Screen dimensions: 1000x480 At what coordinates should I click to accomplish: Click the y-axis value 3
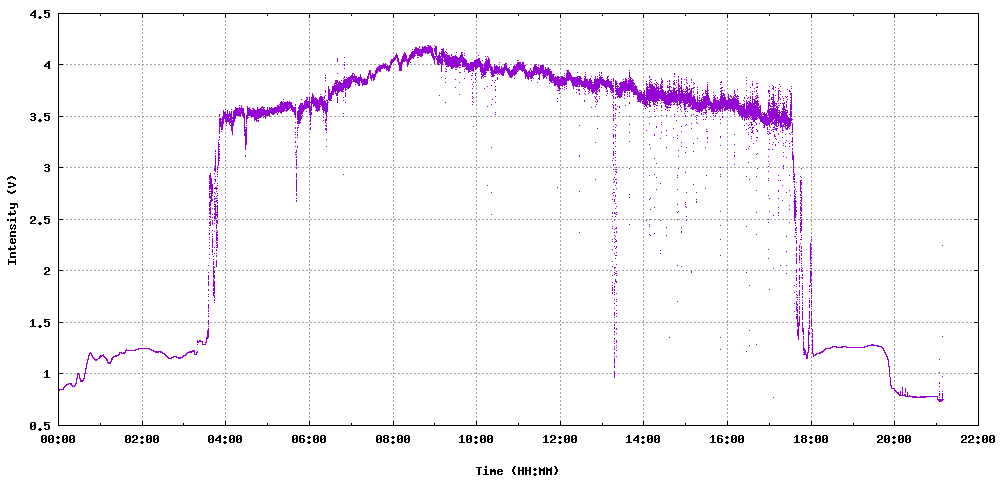point(47,168)
